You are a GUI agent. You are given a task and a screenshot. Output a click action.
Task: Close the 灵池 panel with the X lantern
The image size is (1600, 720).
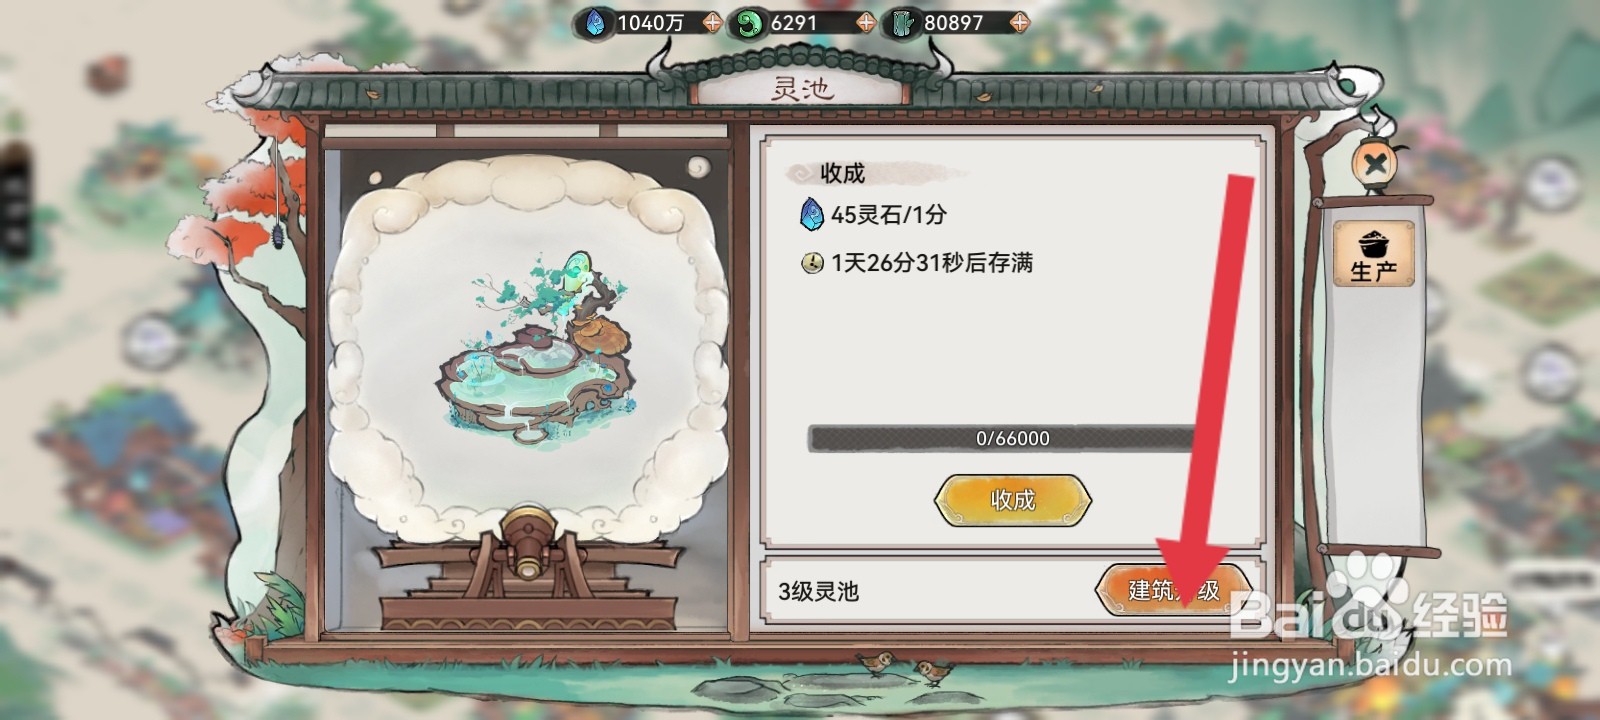point(1376,164)
